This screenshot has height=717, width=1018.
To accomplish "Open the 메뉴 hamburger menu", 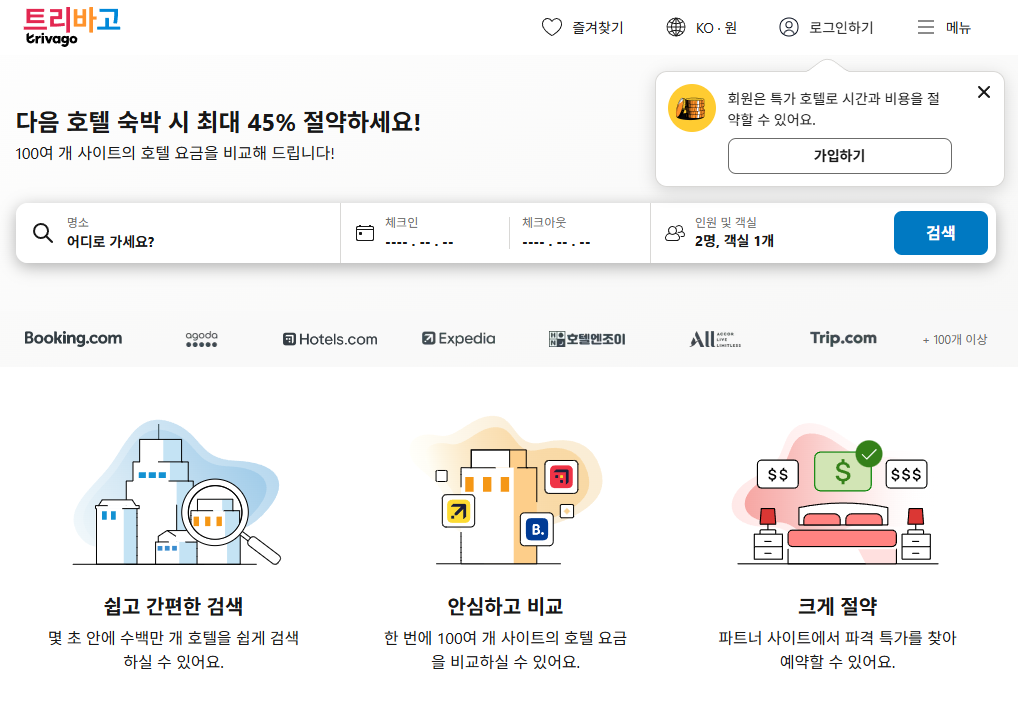I will (942, 27).
